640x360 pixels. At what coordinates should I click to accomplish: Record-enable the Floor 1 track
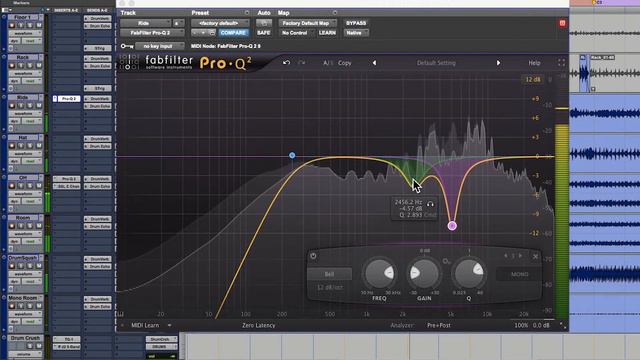(12, 25)
